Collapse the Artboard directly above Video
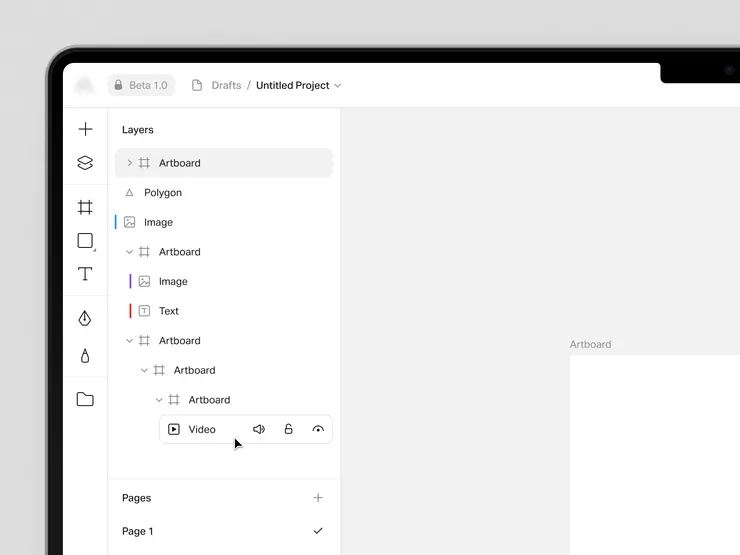 (159, 400)
